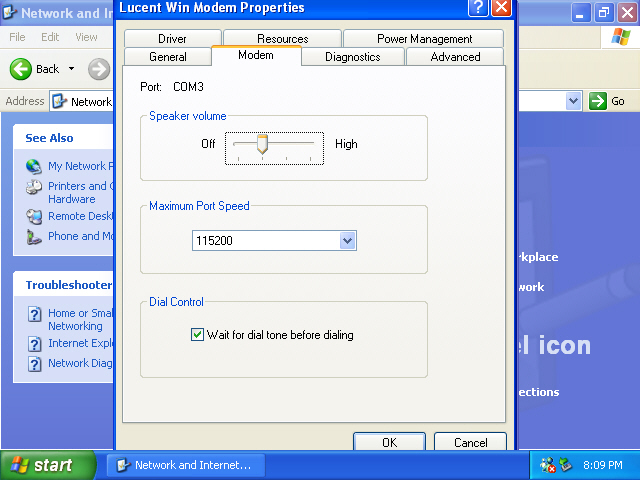Click the Home or Small Networking help icon
Viewport: 640px width, 480px height.
click(35, 314)
